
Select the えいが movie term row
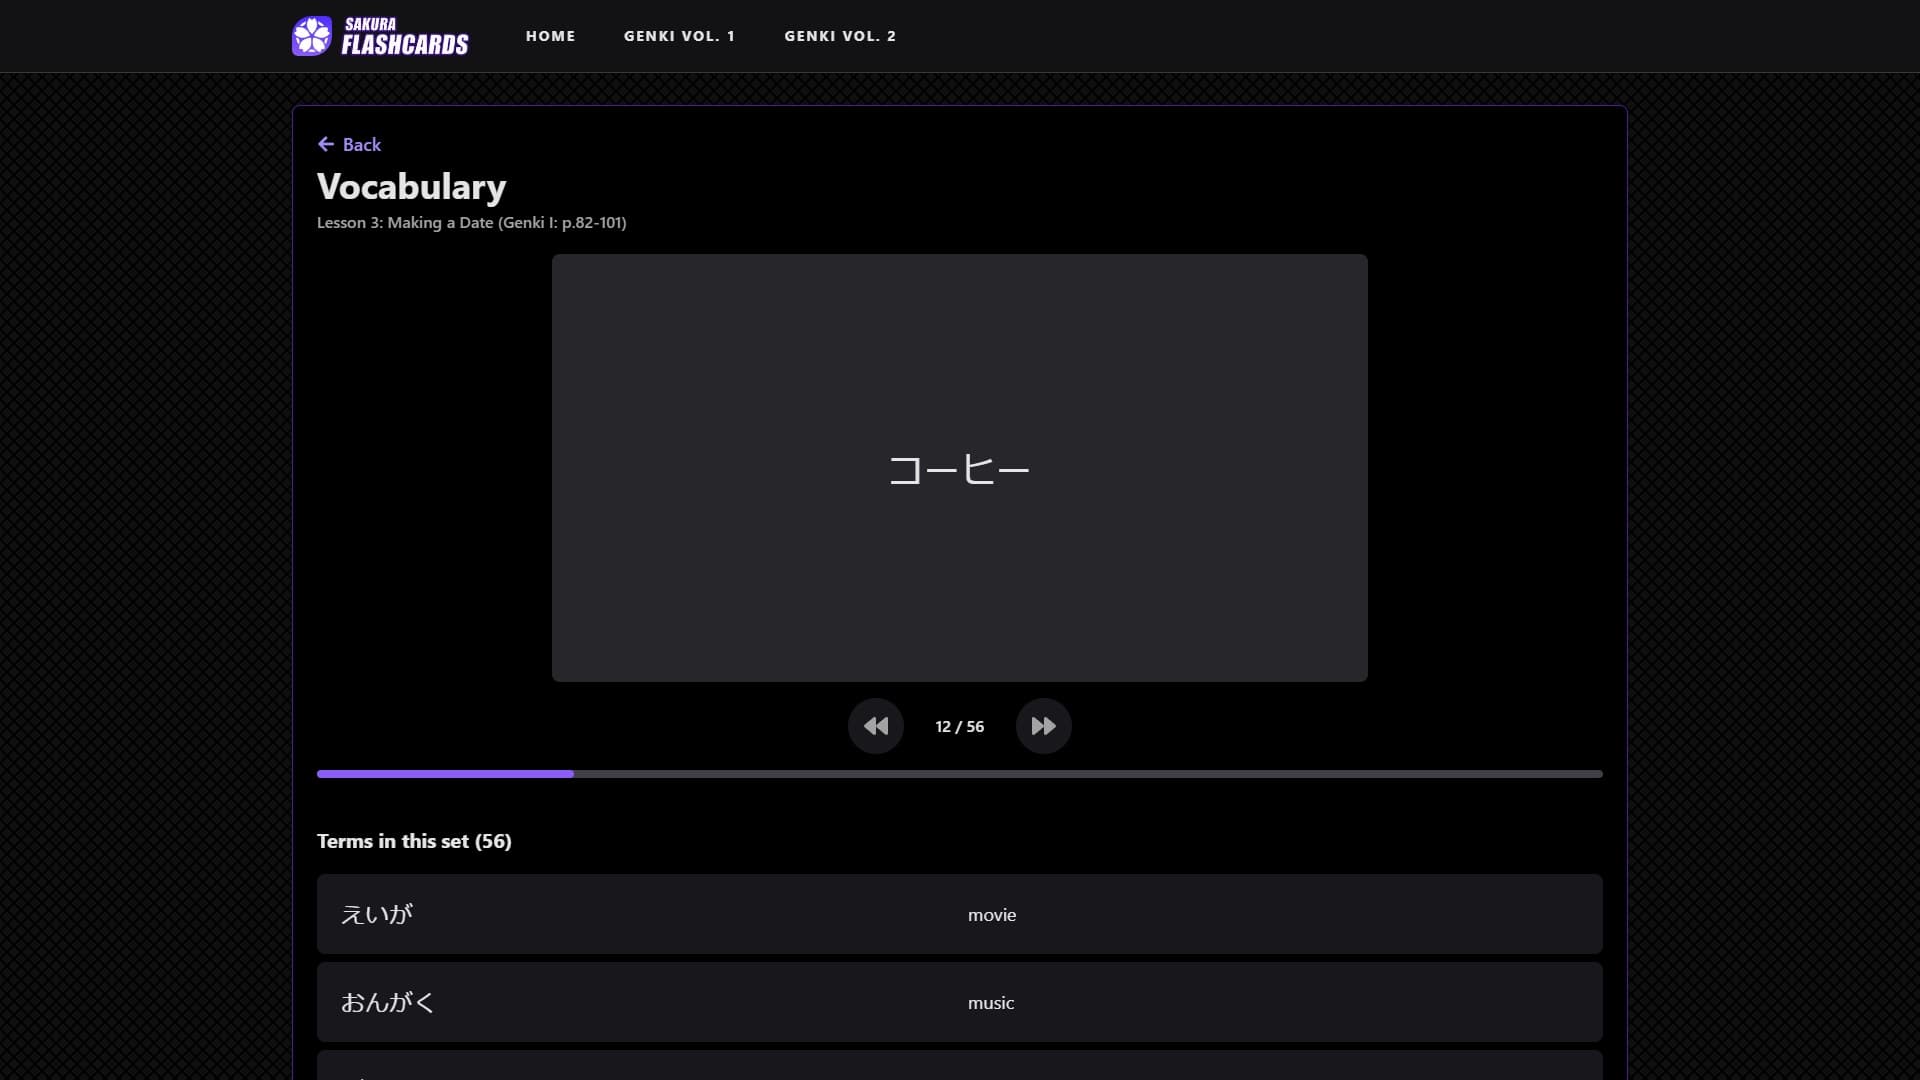coord(959,914)
